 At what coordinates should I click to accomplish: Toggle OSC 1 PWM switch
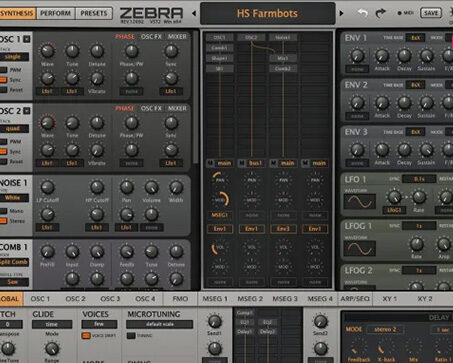[x=3, y=70]
